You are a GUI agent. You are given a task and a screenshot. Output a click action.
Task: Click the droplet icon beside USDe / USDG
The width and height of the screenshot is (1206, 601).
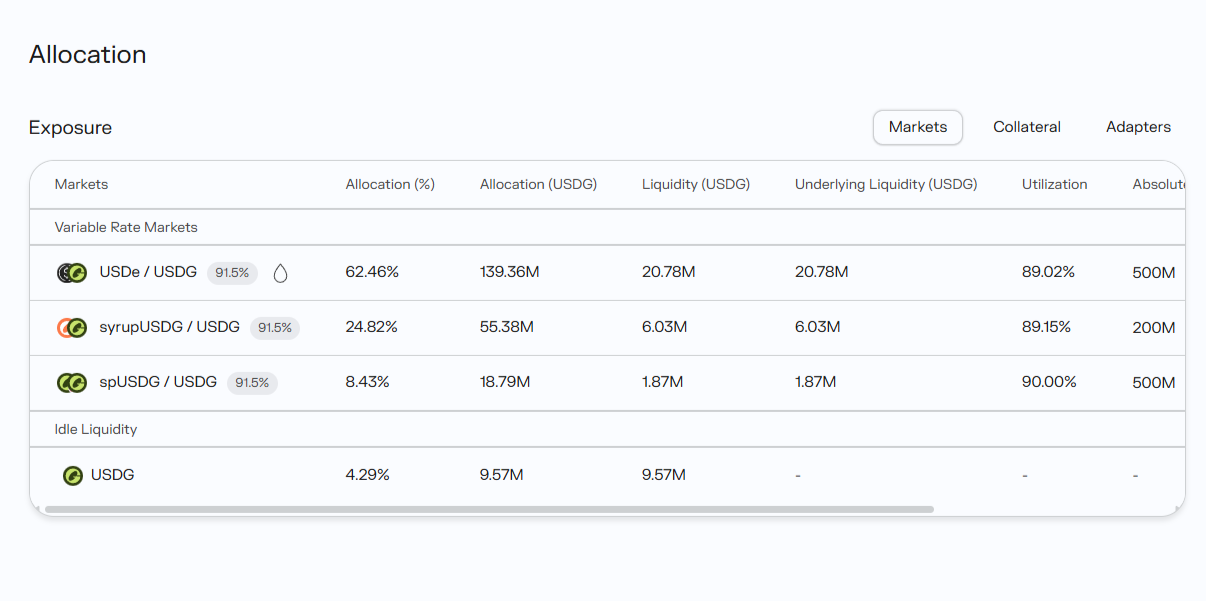281,273
